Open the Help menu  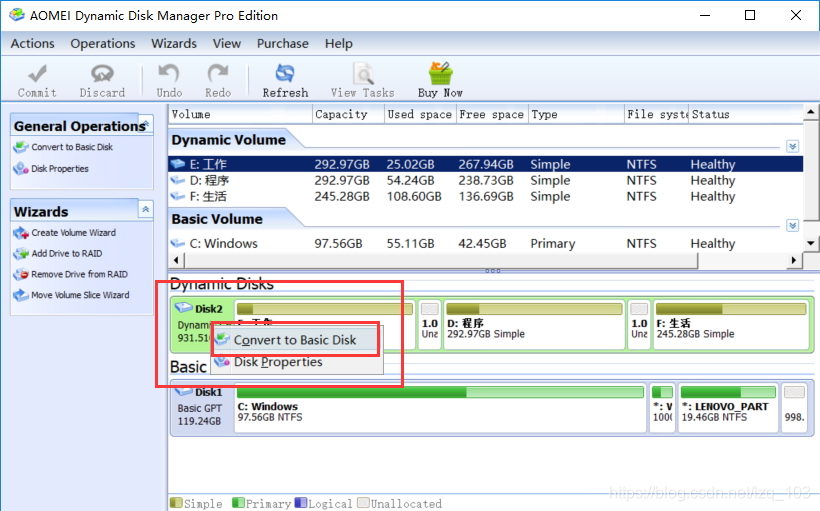[339, 43]
